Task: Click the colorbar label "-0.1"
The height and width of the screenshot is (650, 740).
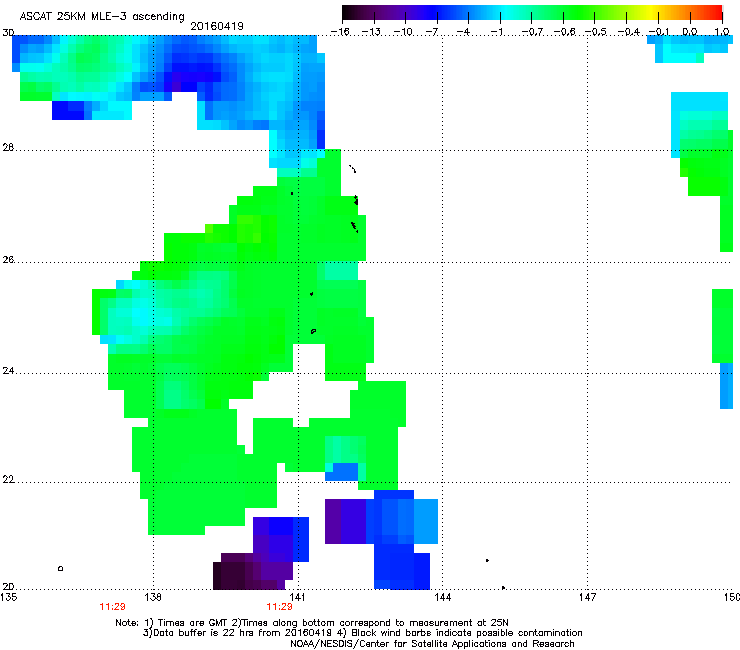Action: (659, 32)
